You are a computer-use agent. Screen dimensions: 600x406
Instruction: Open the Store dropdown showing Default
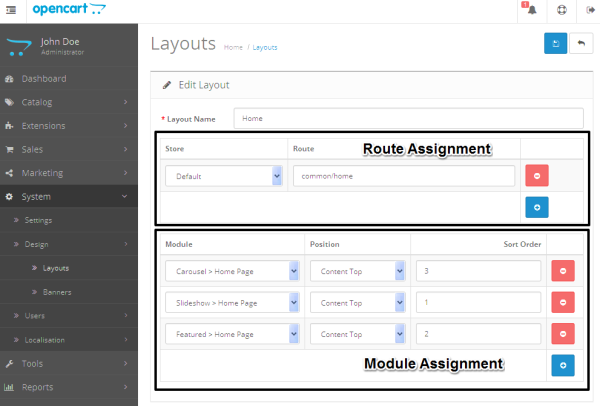(224, 176)
